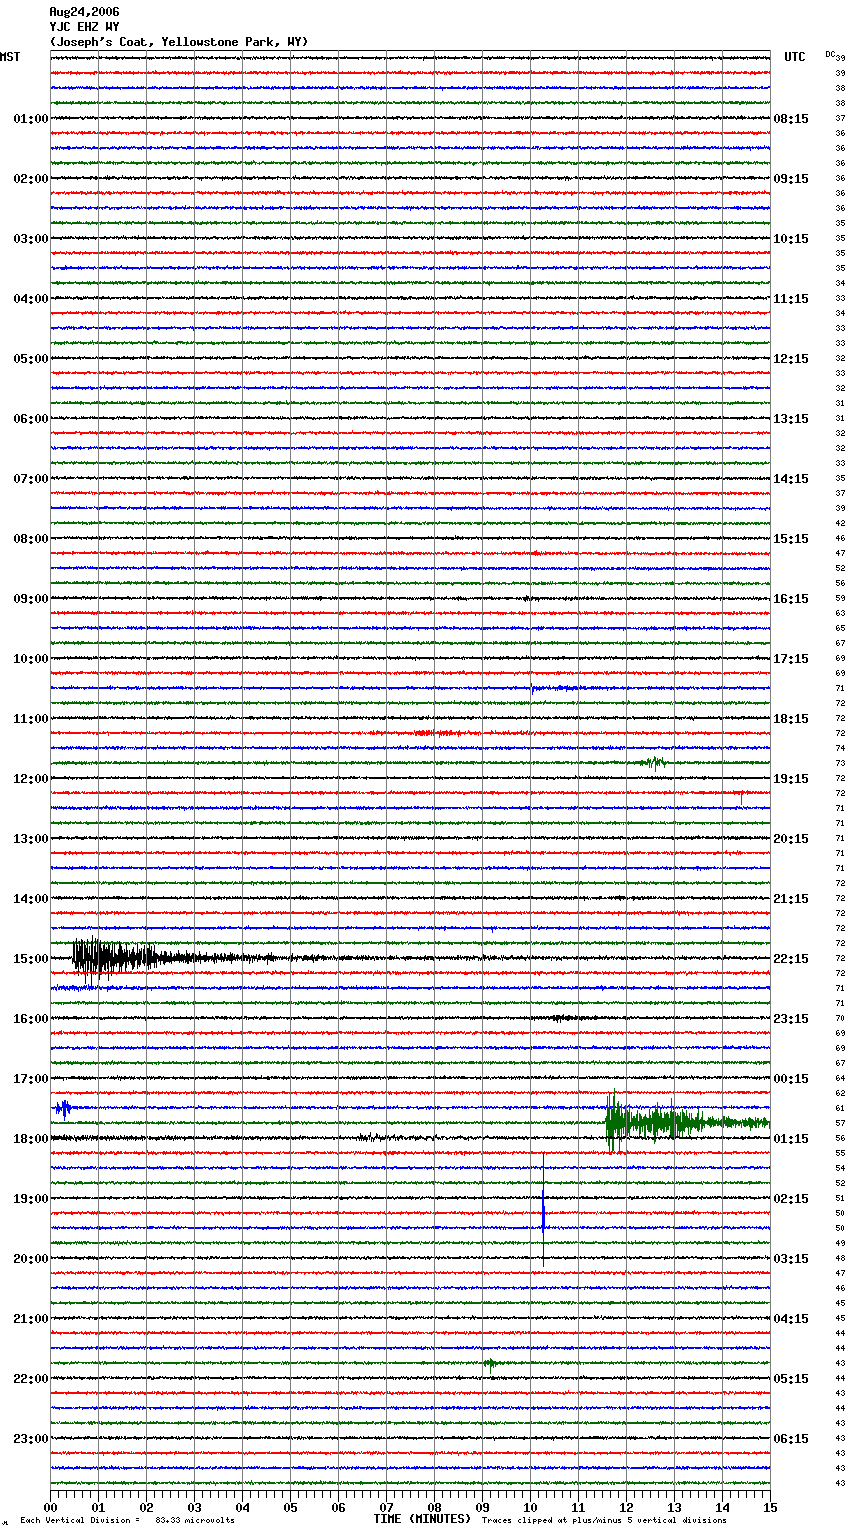Select the 09:00 MST time label
The image size is (850, 1534).
[31, 599]
